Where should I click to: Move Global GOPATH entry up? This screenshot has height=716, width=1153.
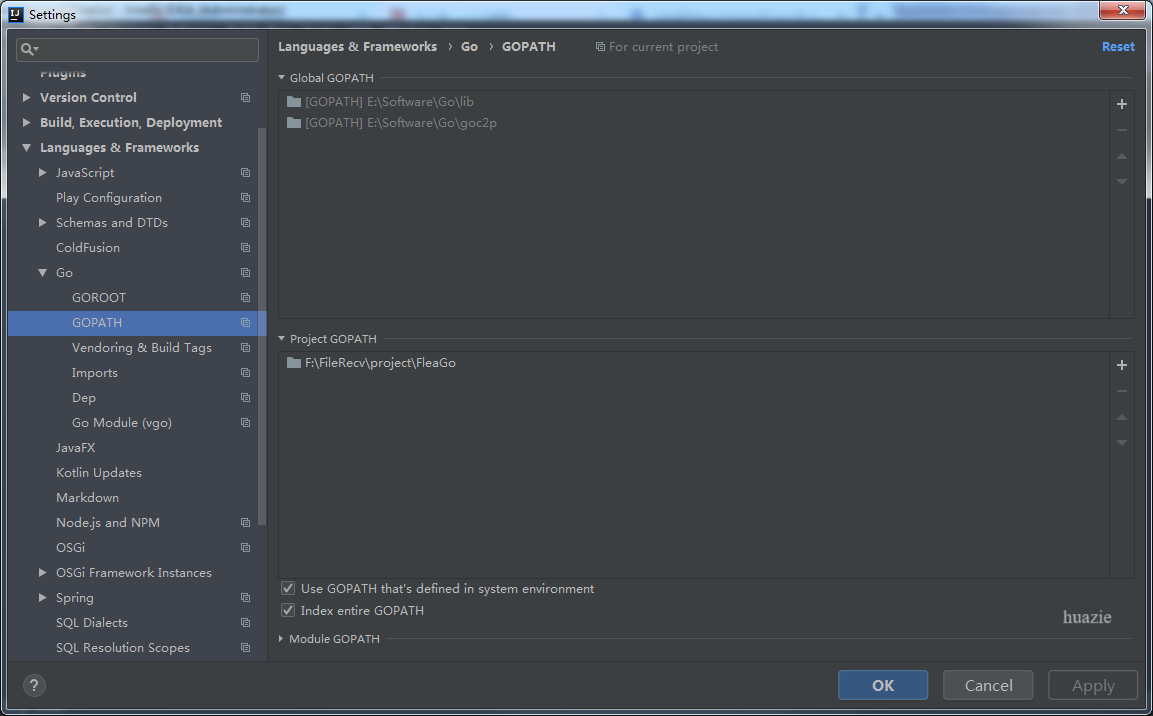coord(1121,156)
